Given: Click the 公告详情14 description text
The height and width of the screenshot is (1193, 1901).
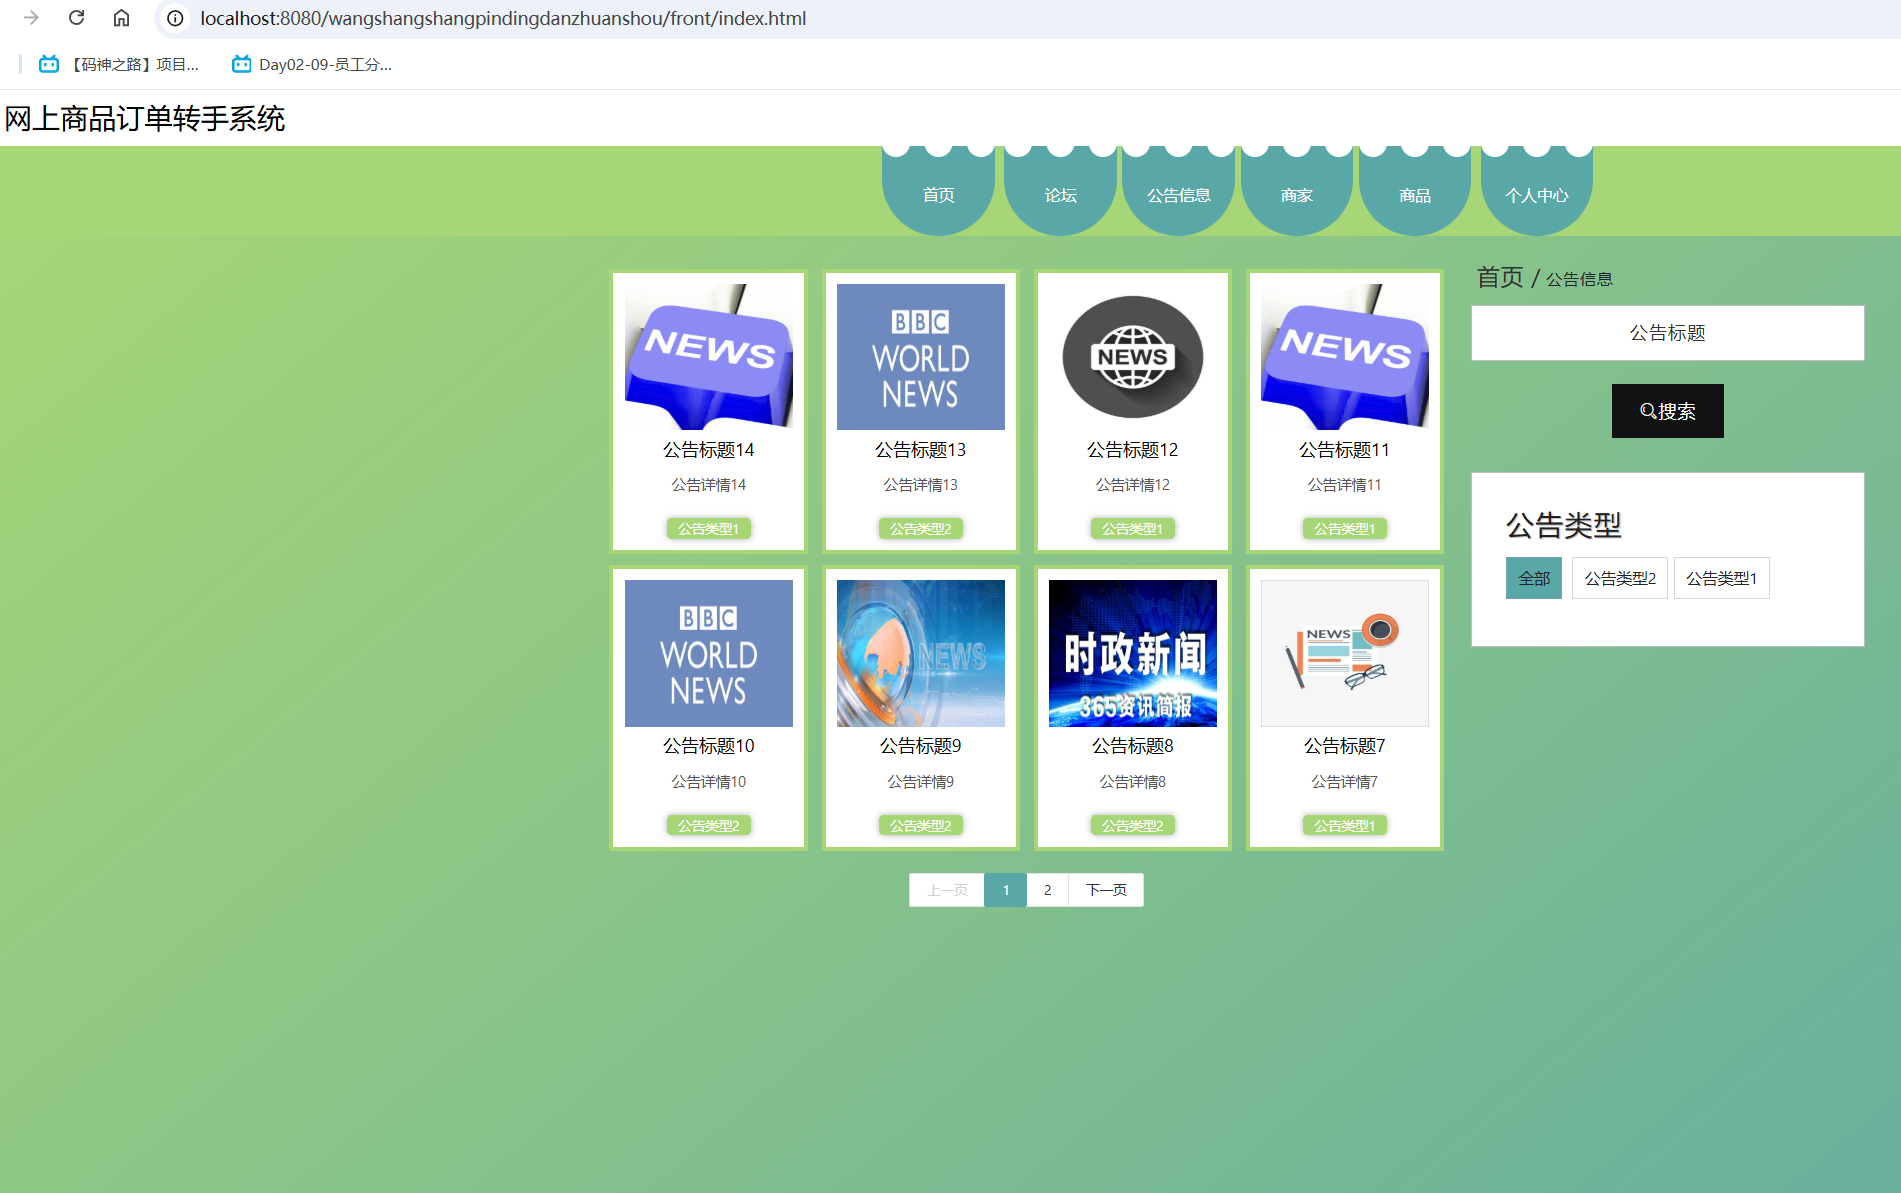Looking at the screenshot, I should [709, 485].
